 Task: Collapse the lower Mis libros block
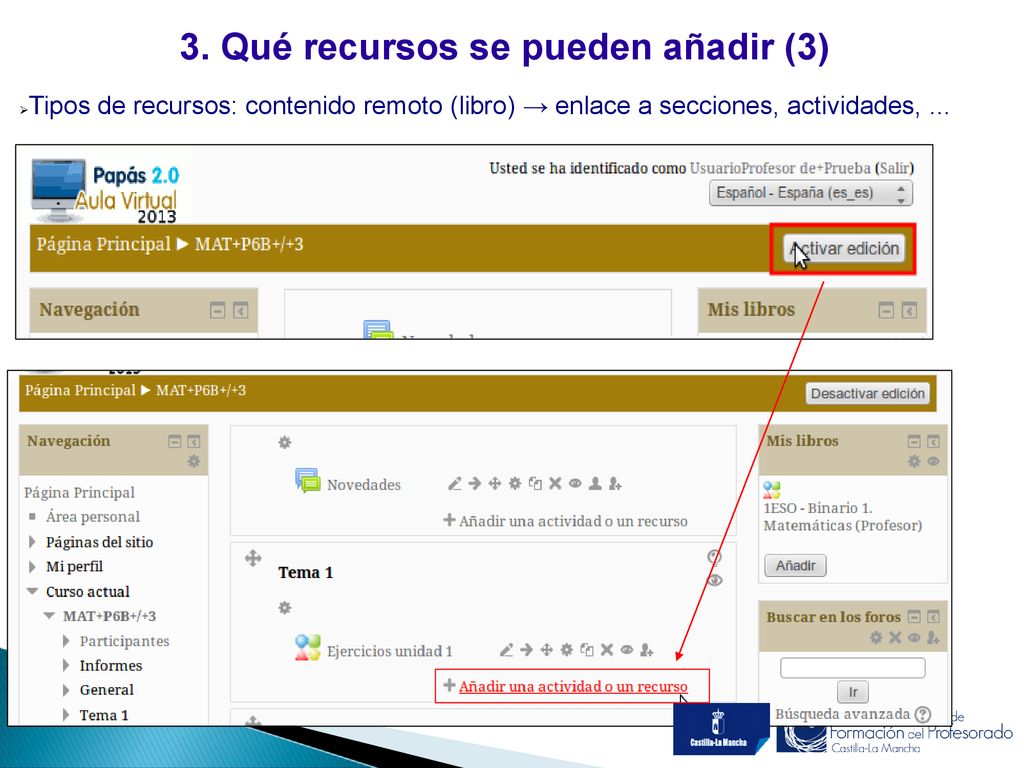click(914, 441)
